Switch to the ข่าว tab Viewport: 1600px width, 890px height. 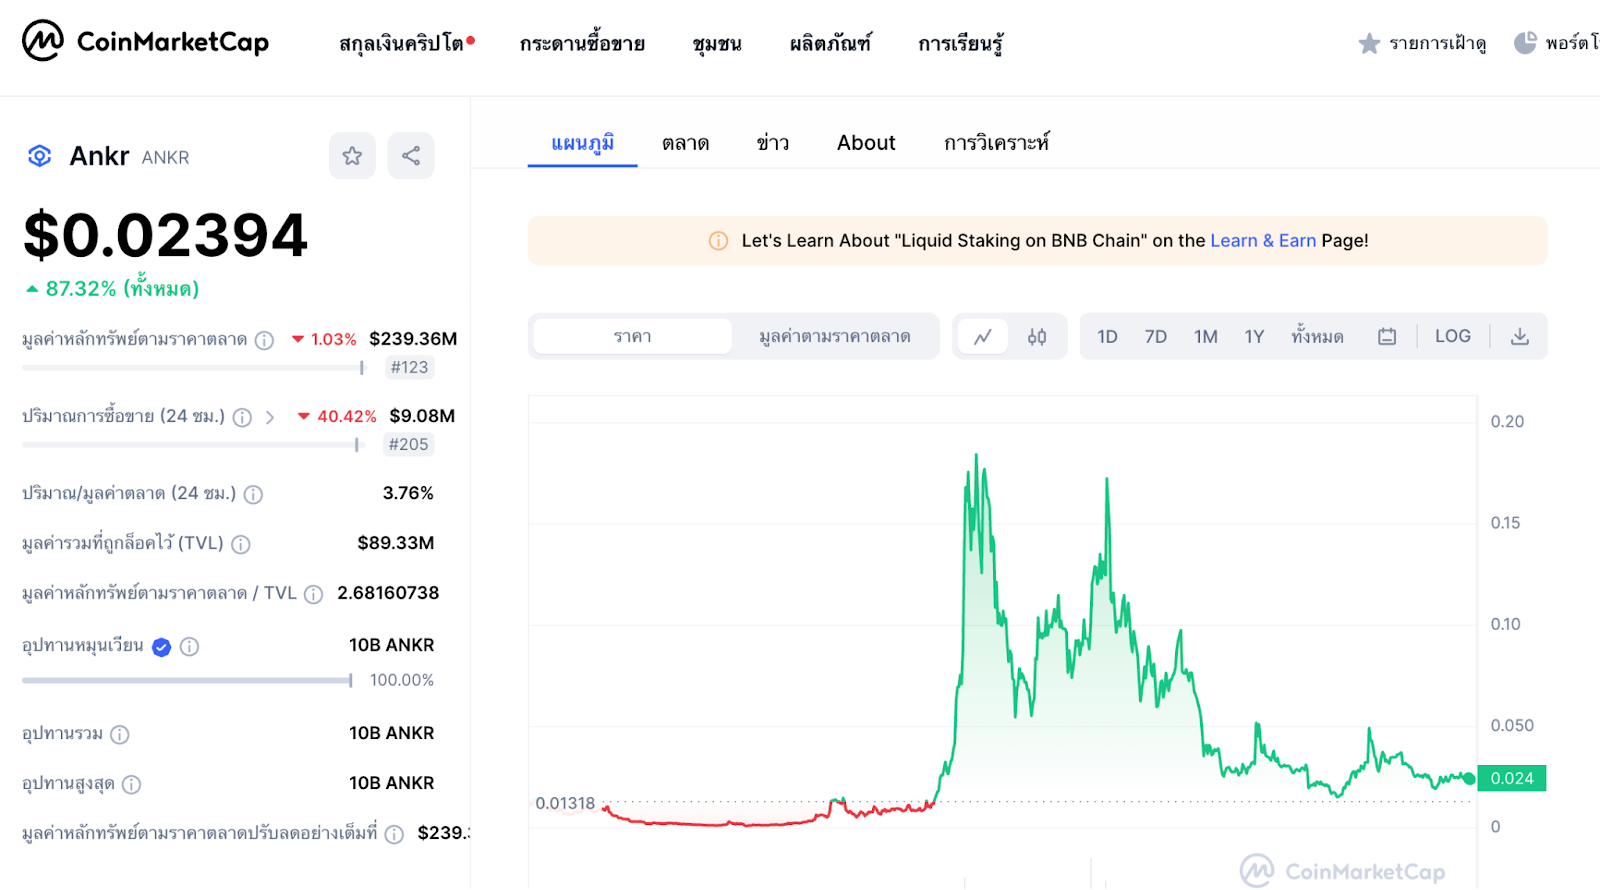tap(773, 143)
